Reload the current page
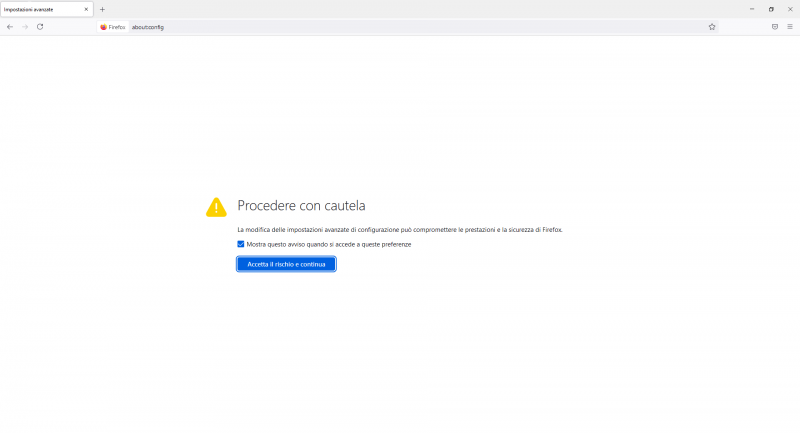This screenshot has width=800, height=433. pos(40,27)
